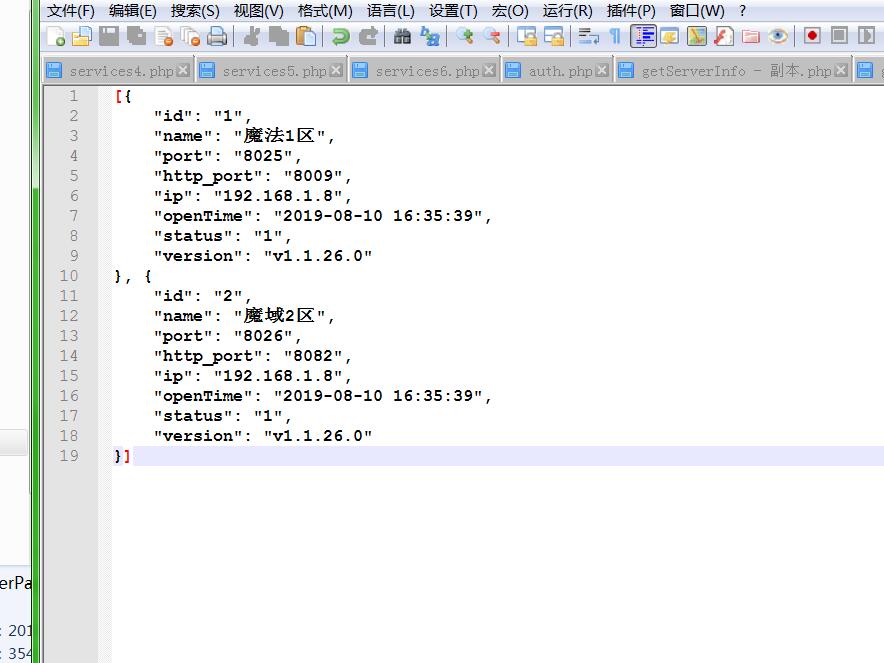Select the services5.php tab

point(274,71)
